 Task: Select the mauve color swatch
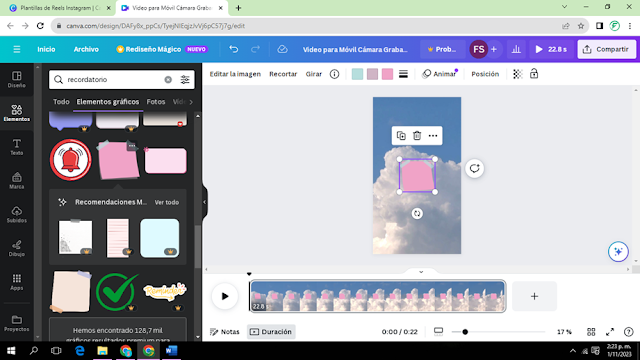point(372,74)
